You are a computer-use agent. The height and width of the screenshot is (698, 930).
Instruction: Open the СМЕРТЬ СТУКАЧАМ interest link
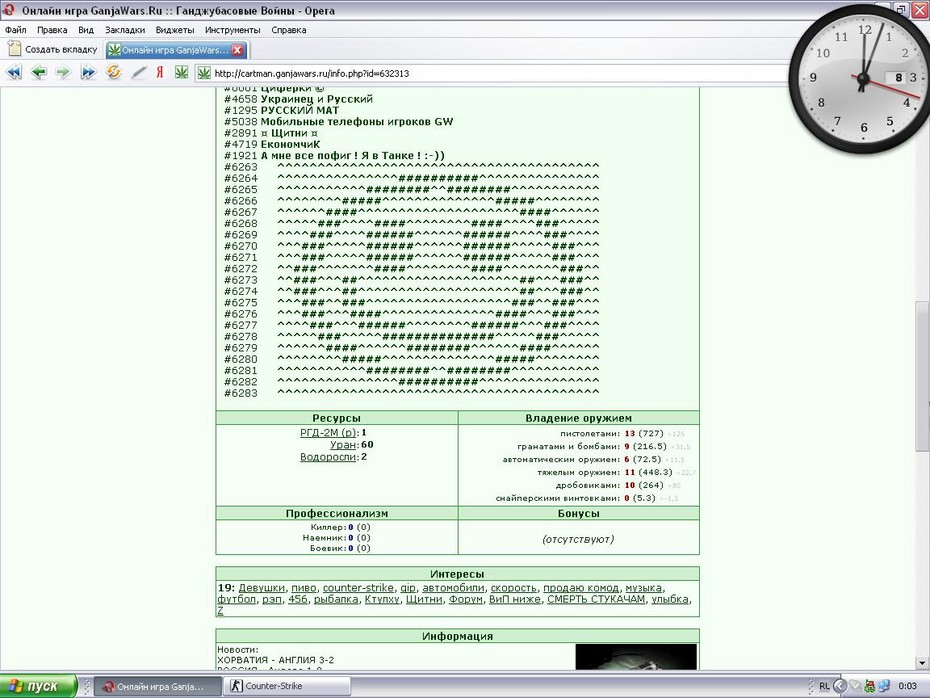[x=596, y=599]
